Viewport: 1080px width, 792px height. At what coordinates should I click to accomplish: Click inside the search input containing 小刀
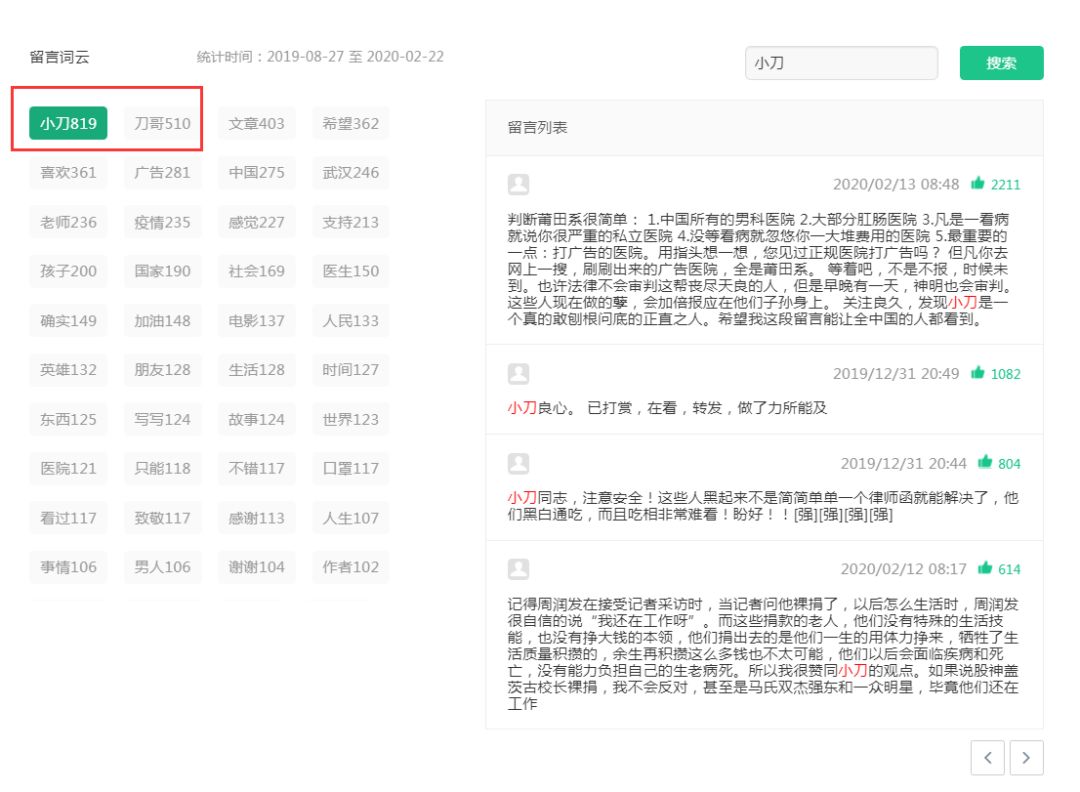tap(840, 62)
